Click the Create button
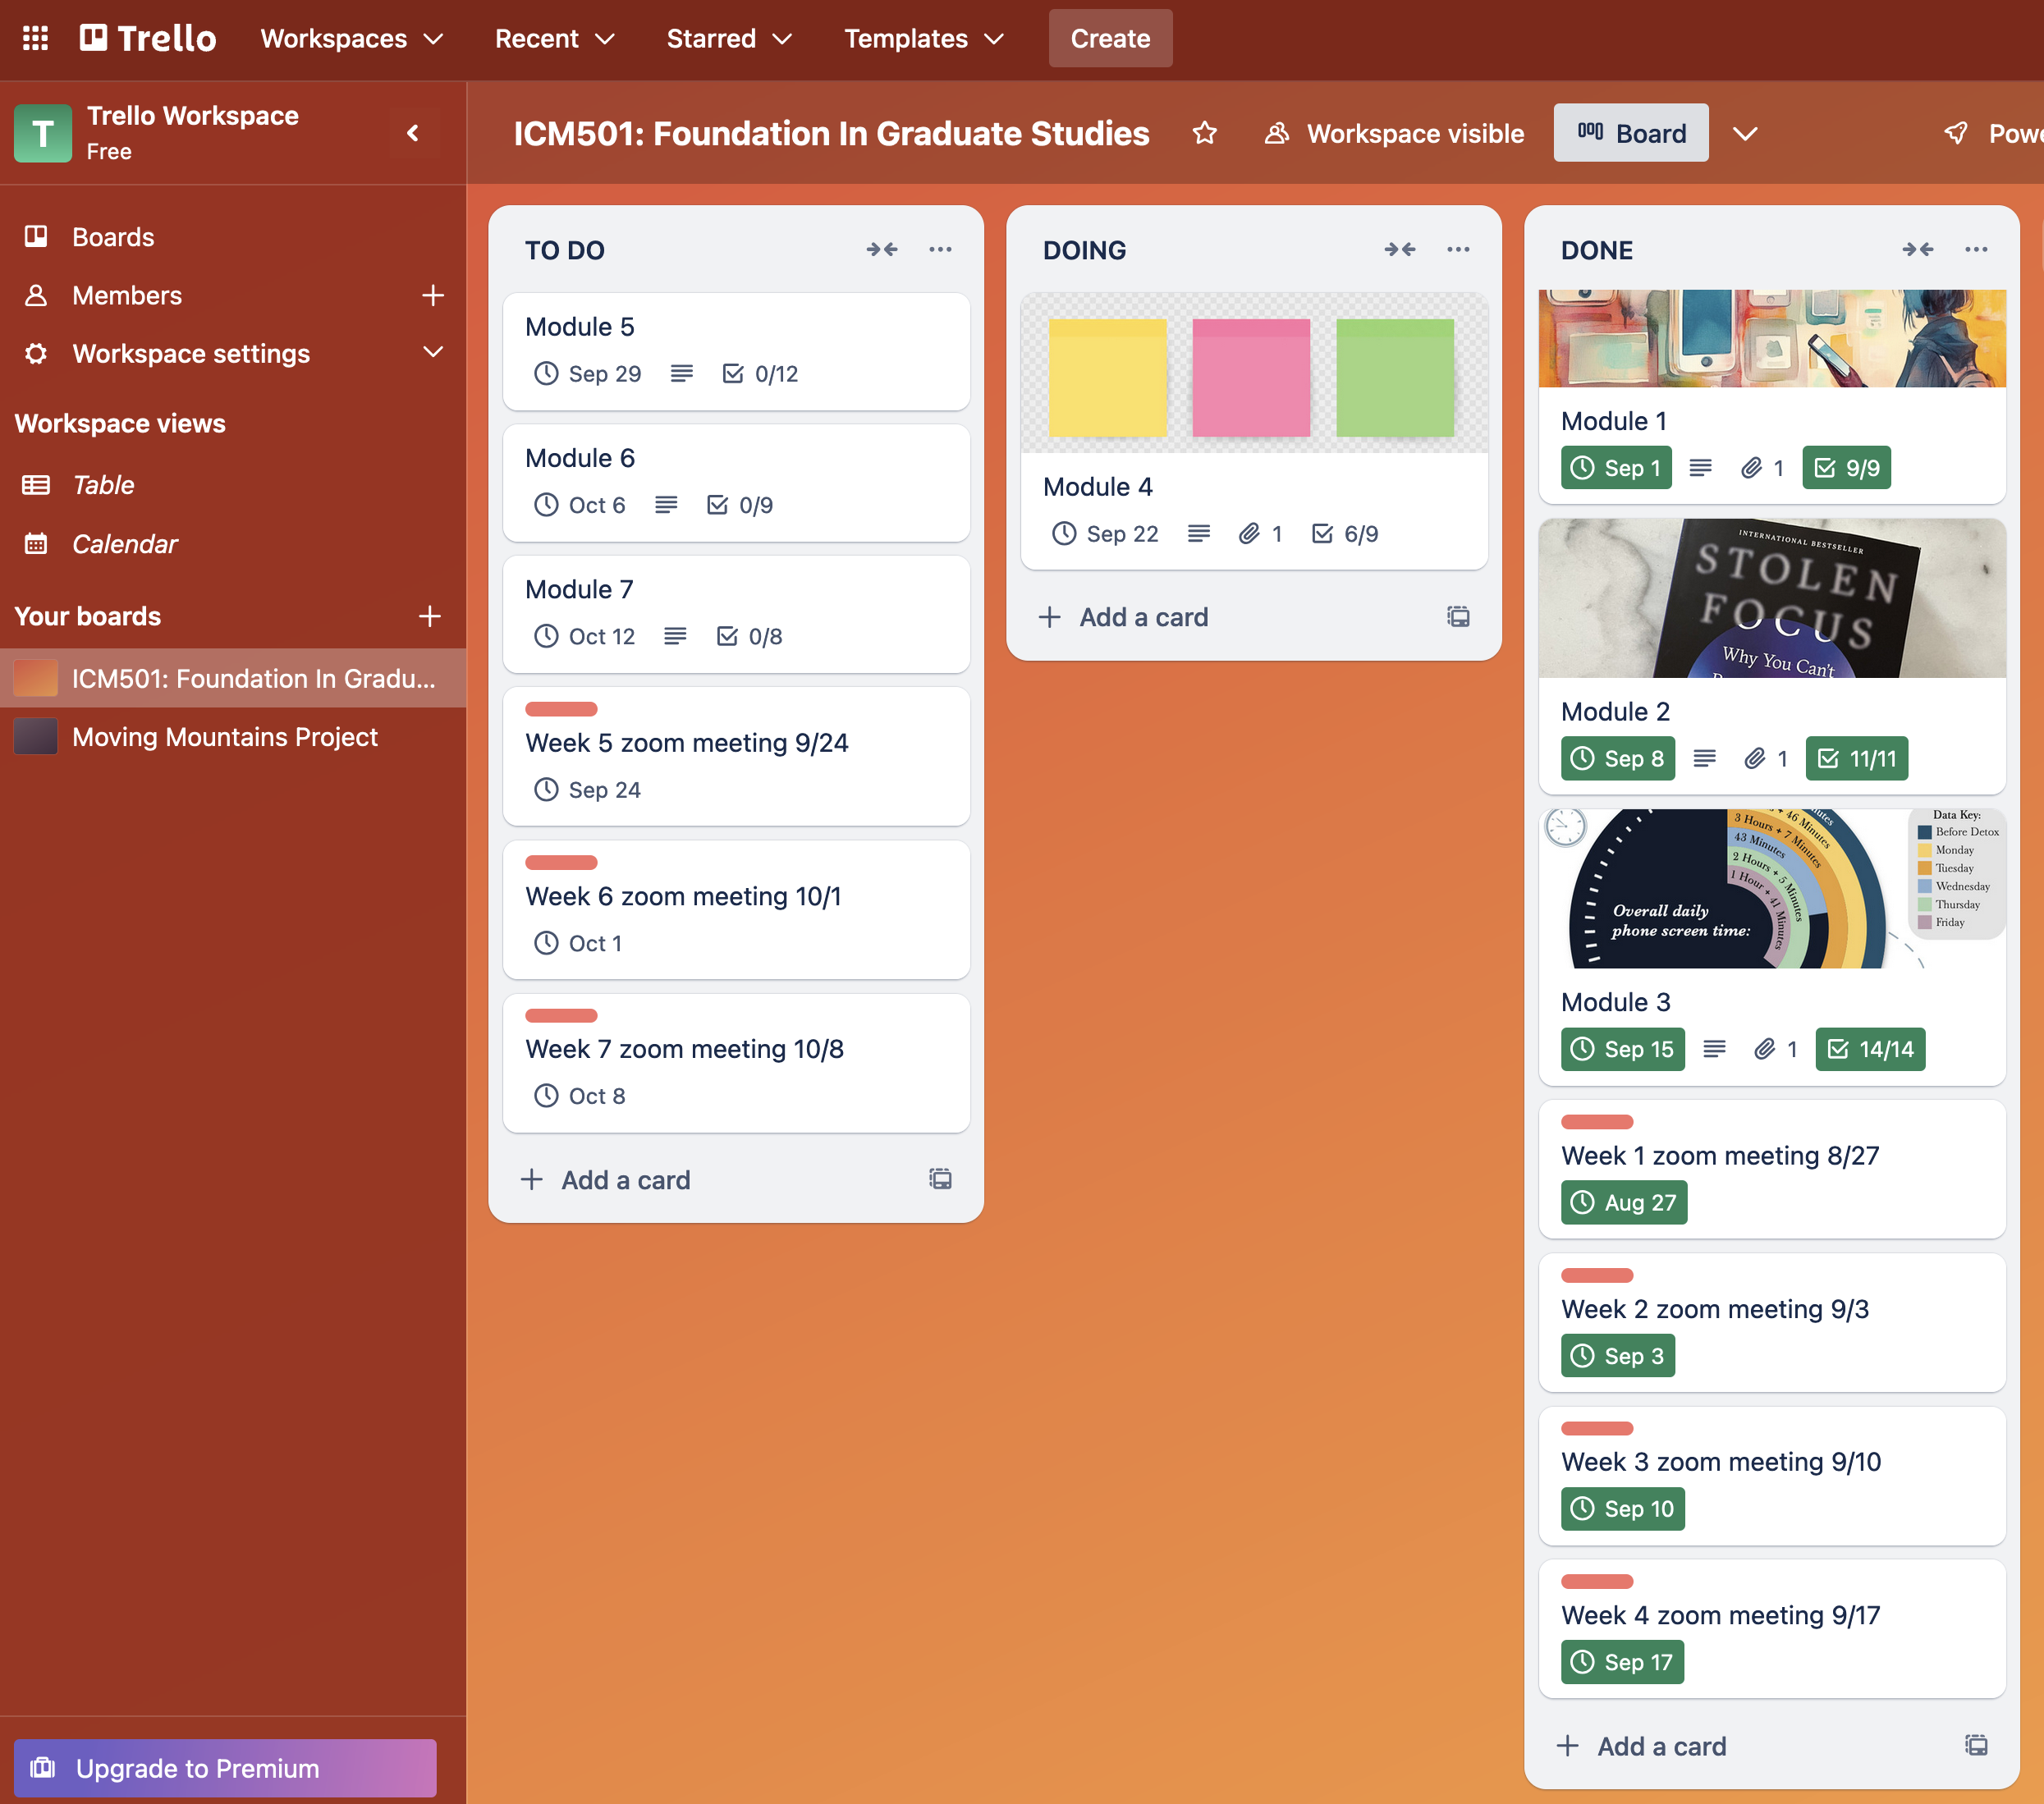Viewport: 2044px width, 1804px height. coord(1109,38)
